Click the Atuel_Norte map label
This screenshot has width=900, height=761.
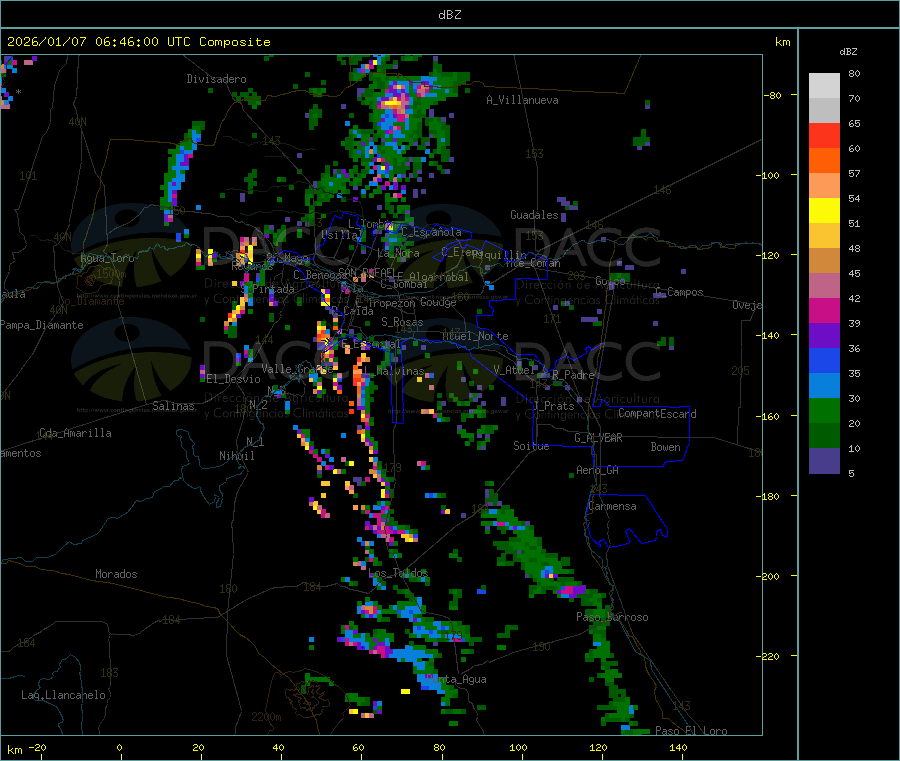click(475, 336)
